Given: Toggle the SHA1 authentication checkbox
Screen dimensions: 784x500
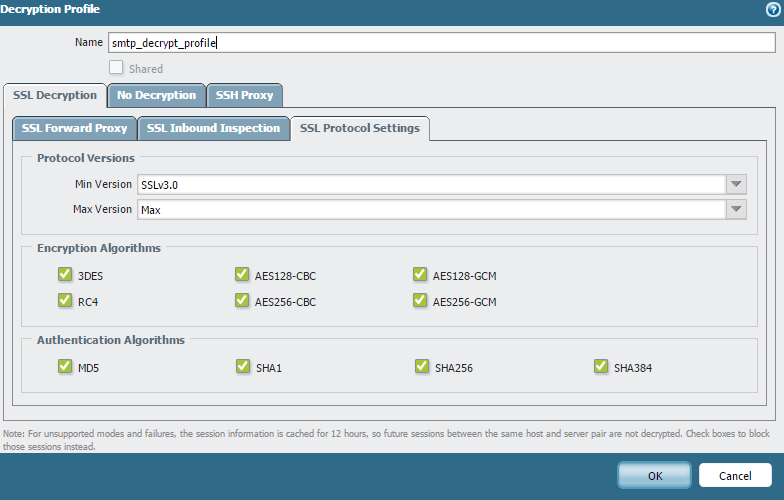Looking at the screenshot, I should point(242,366).
